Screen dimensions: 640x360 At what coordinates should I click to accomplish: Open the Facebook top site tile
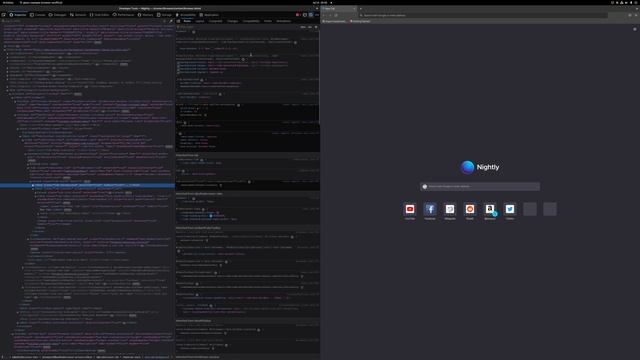click(430, 209)
